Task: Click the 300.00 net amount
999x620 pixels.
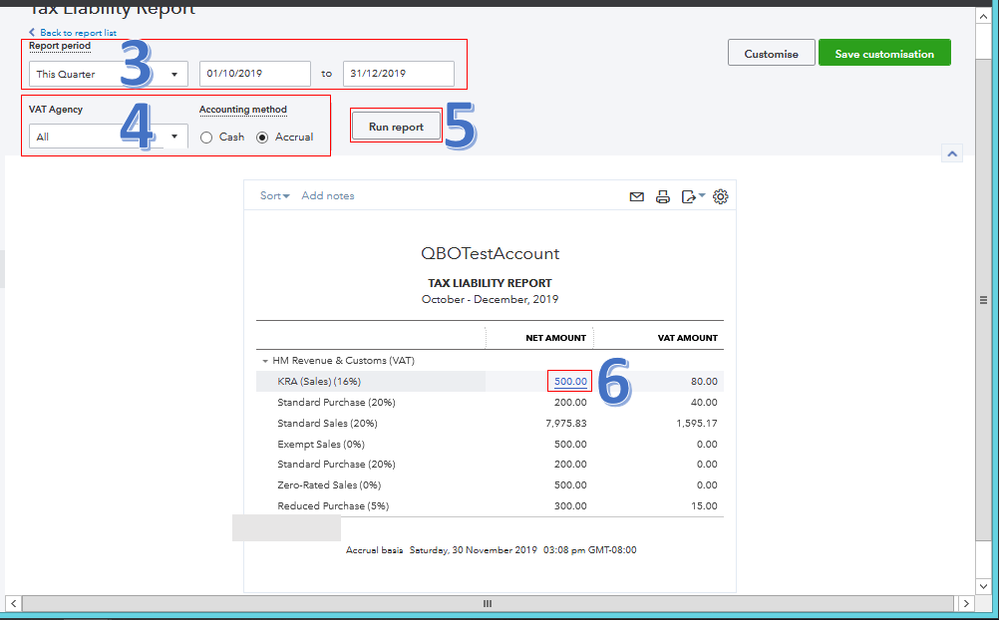Action: [x=570, y=506]
